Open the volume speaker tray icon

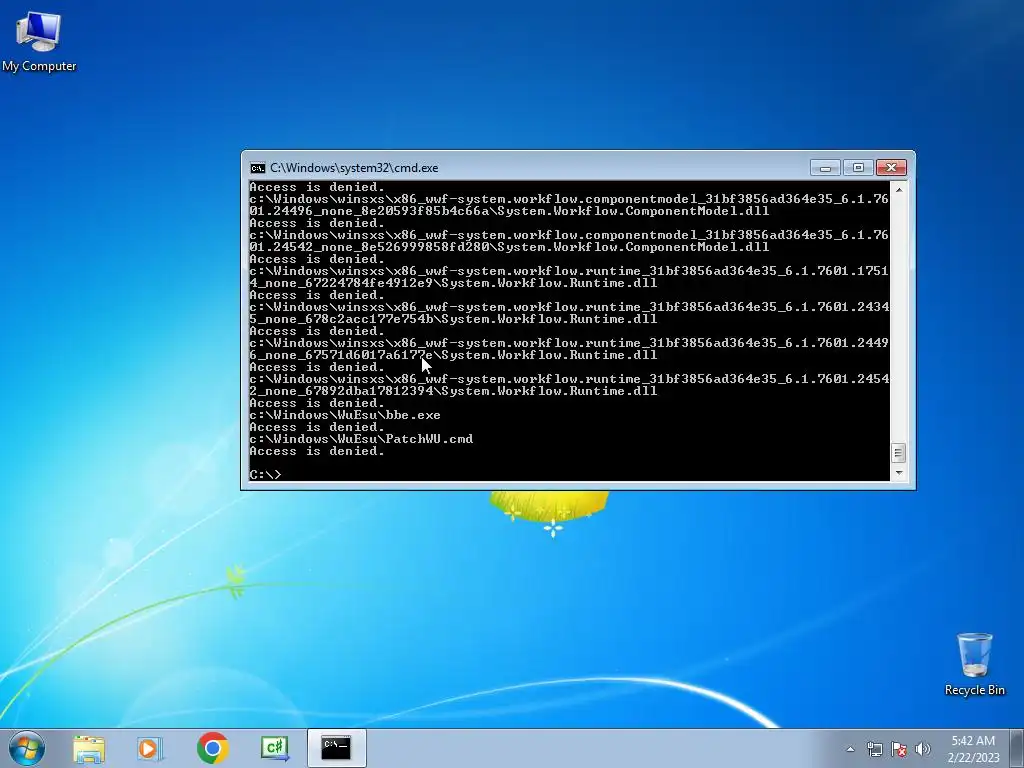[923, 749]
